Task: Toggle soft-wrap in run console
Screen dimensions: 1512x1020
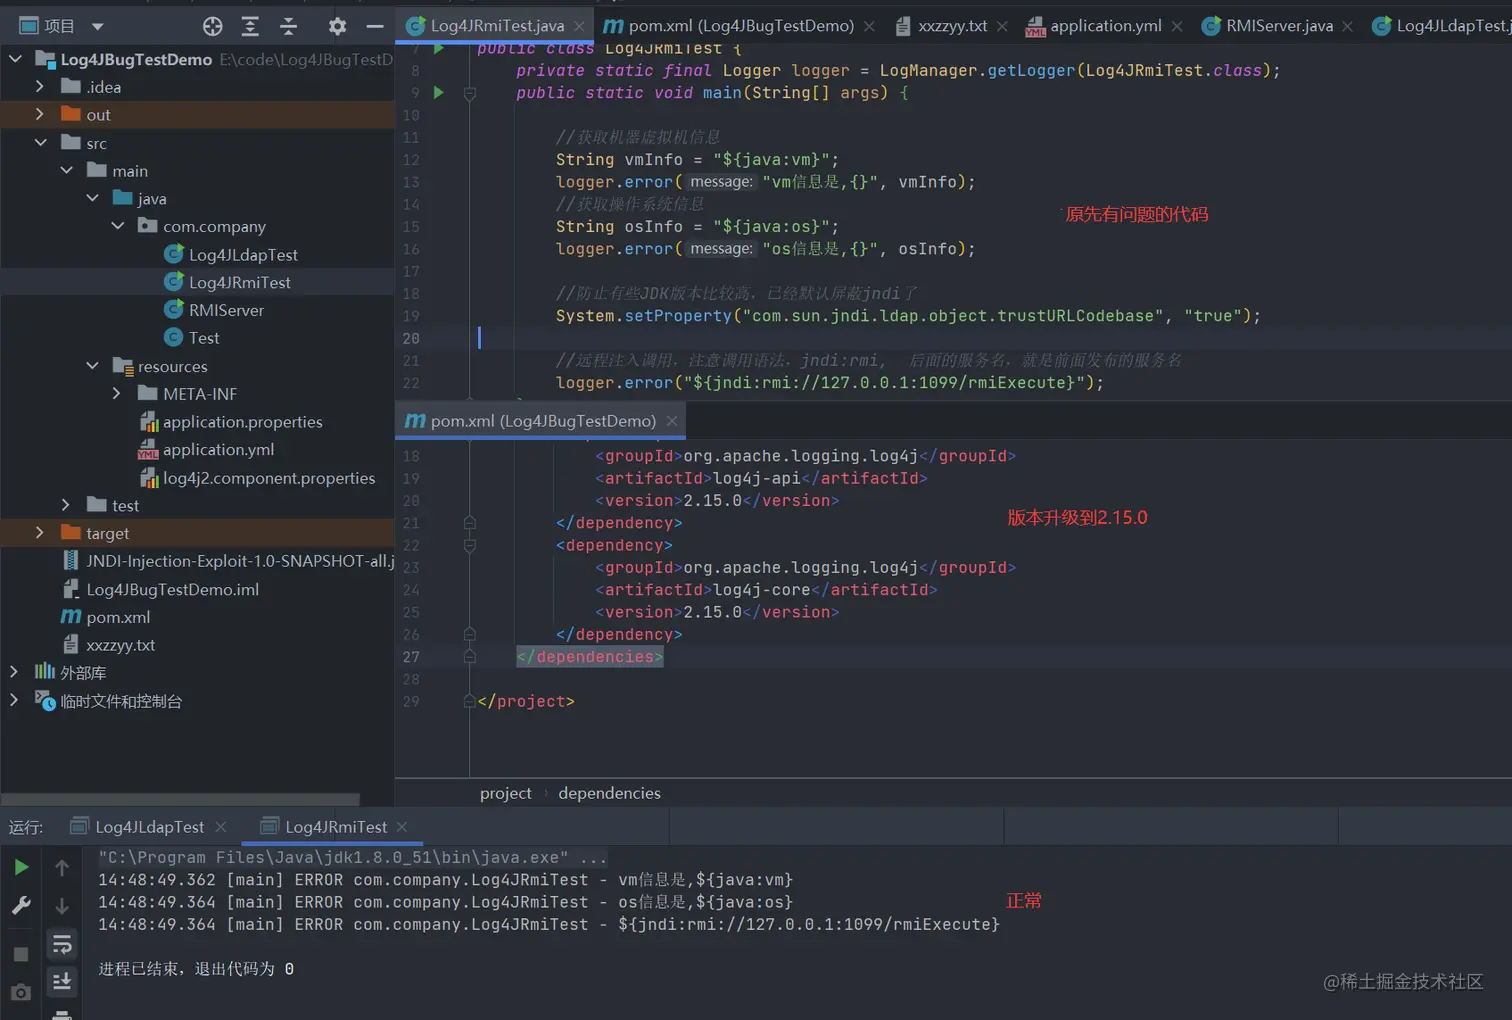Action: (x=62, y=944)
